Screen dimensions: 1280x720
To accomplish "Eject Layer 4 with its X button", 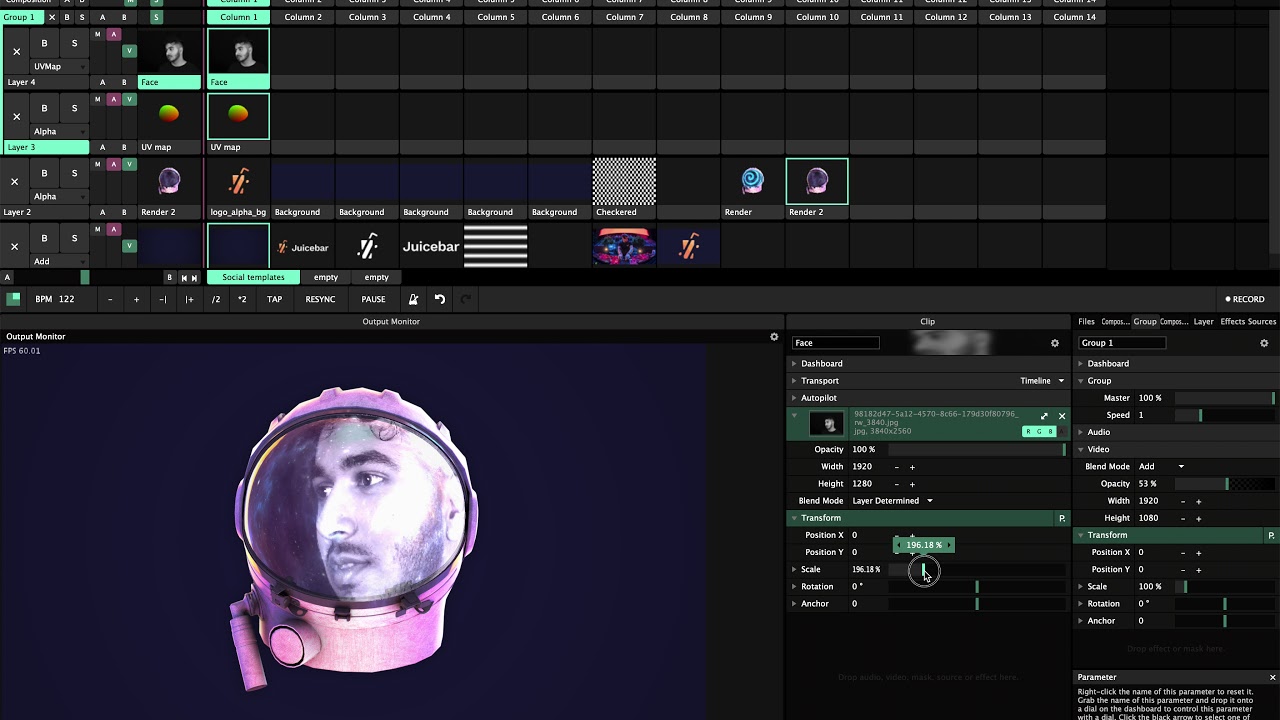I will pyautogui.click(x=16, y=51).
